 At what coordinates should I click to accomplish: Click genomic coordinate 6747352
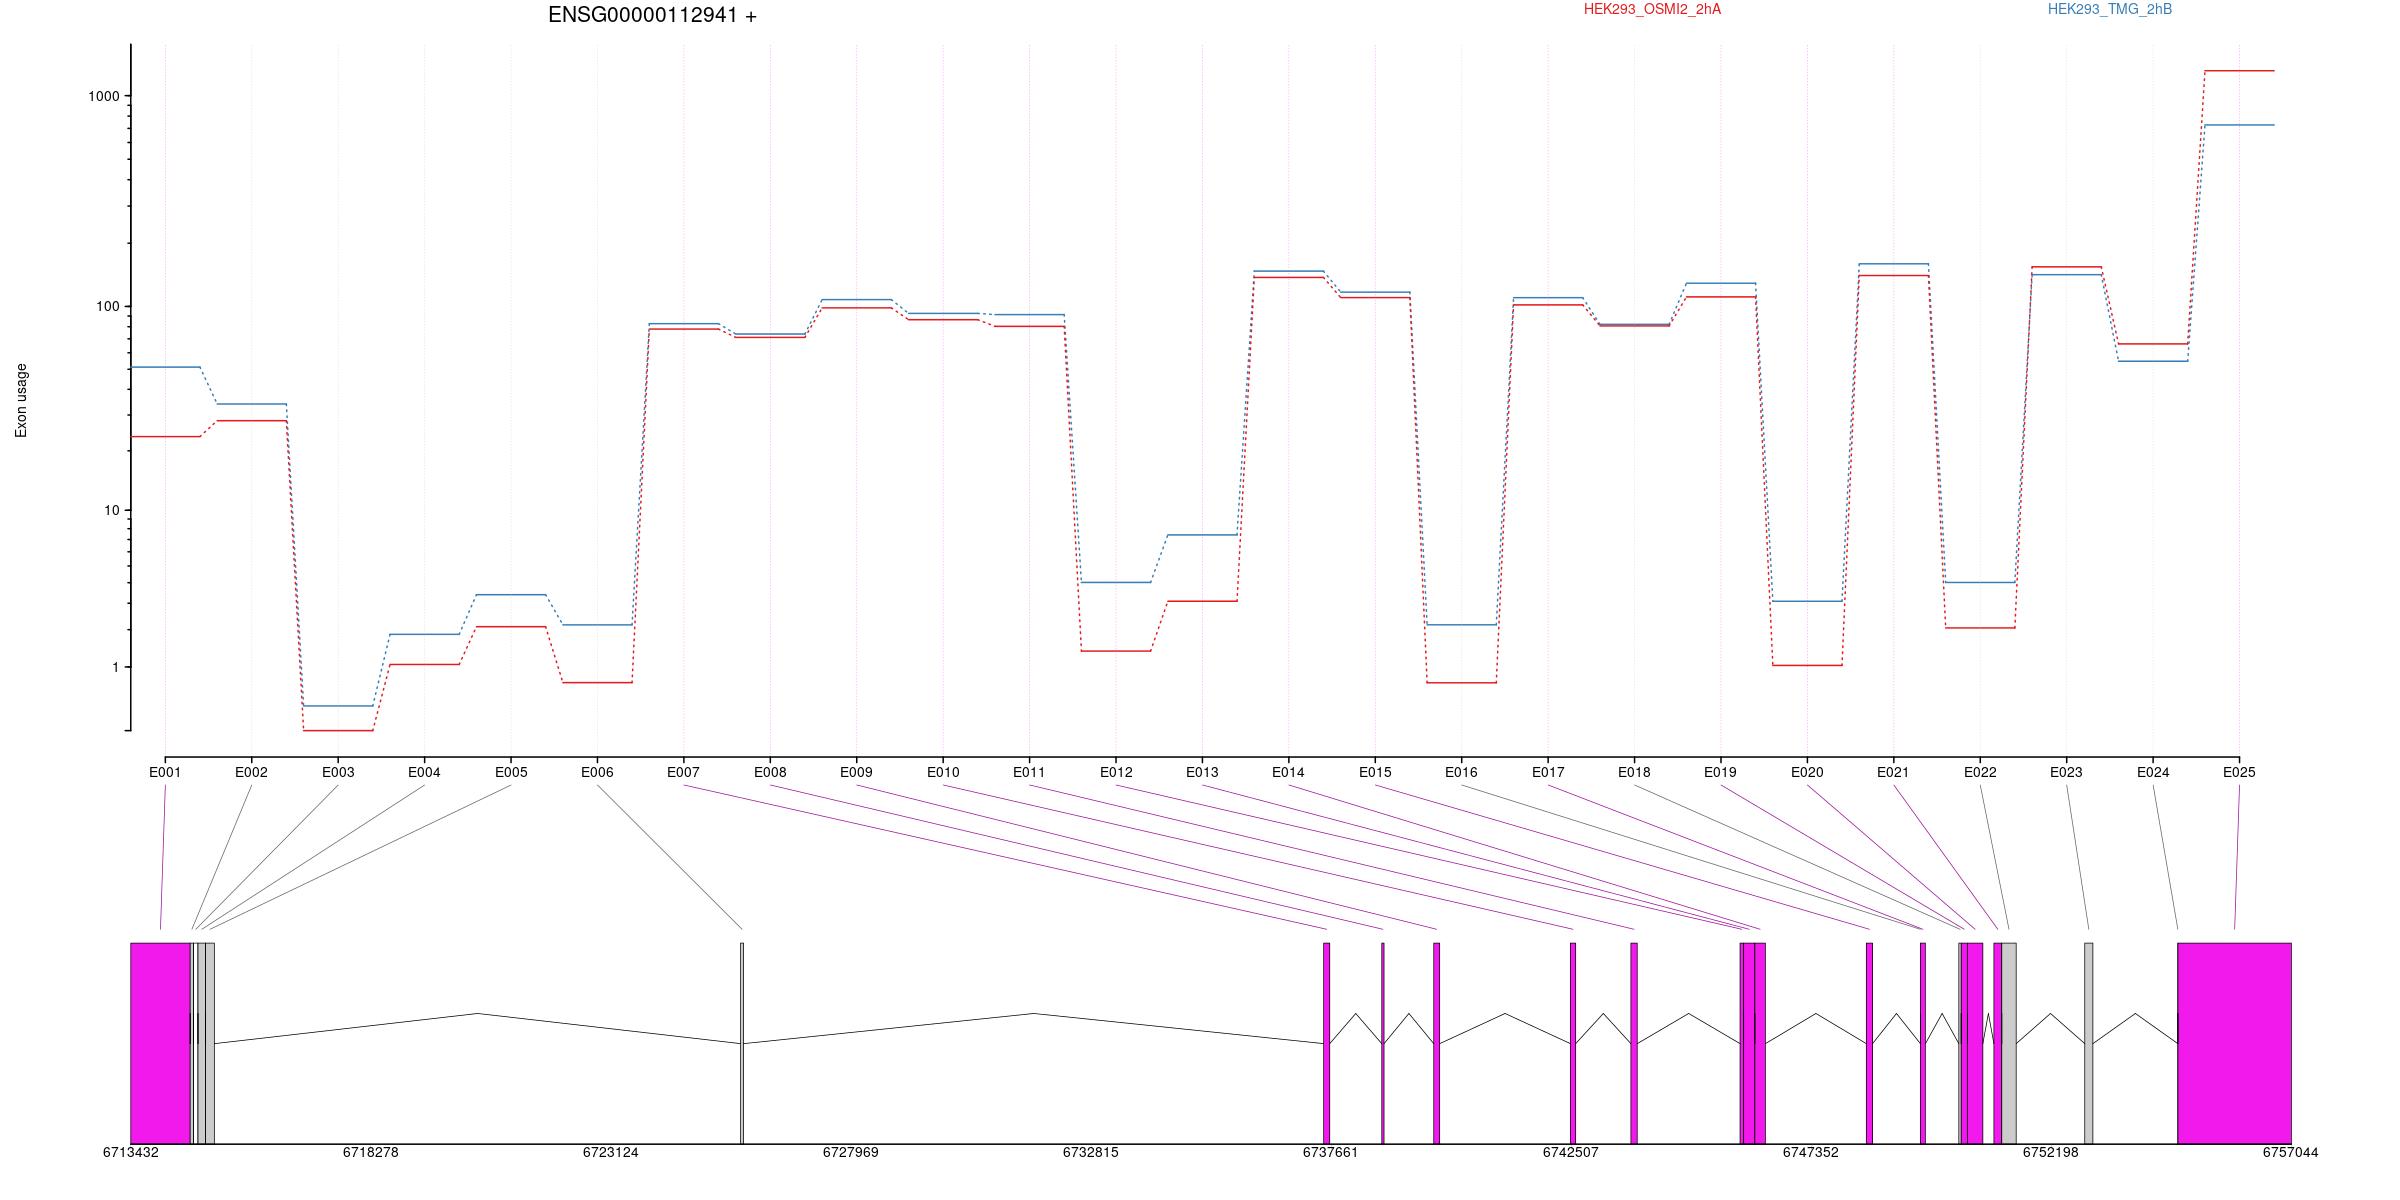pyautogui.click(x=1811, y=1152)
